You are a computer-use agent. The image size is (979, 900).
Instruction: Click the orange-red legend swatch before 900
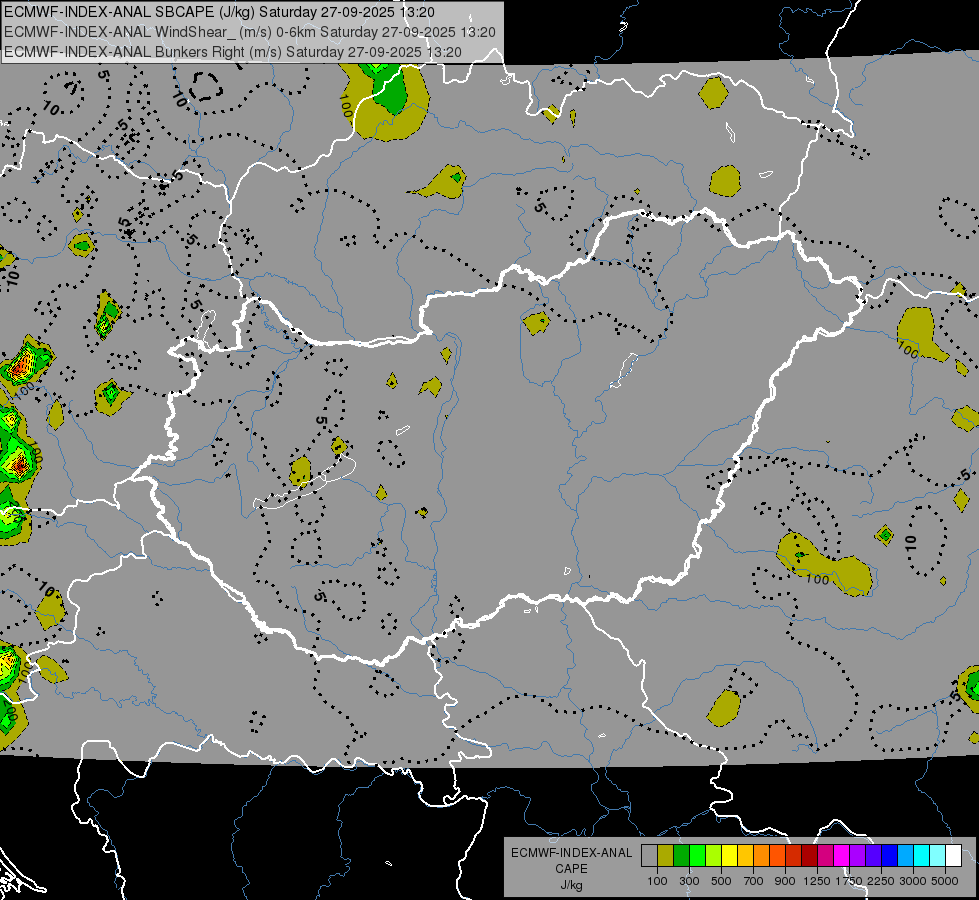coord(777,856)
